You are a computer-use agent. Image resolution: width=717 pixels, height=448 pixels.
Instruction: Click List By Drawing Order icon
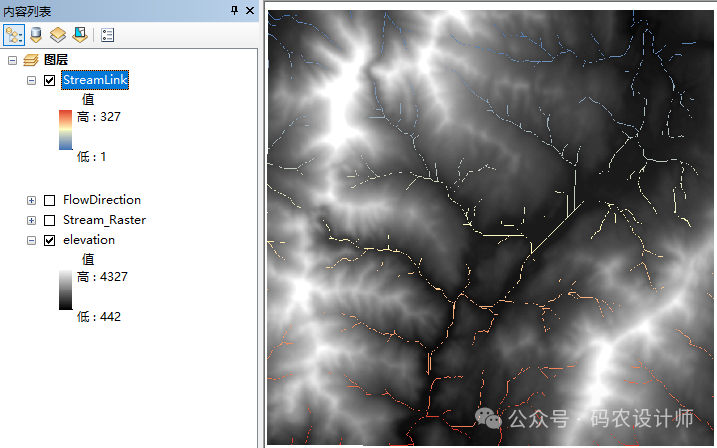coord(14,35)
